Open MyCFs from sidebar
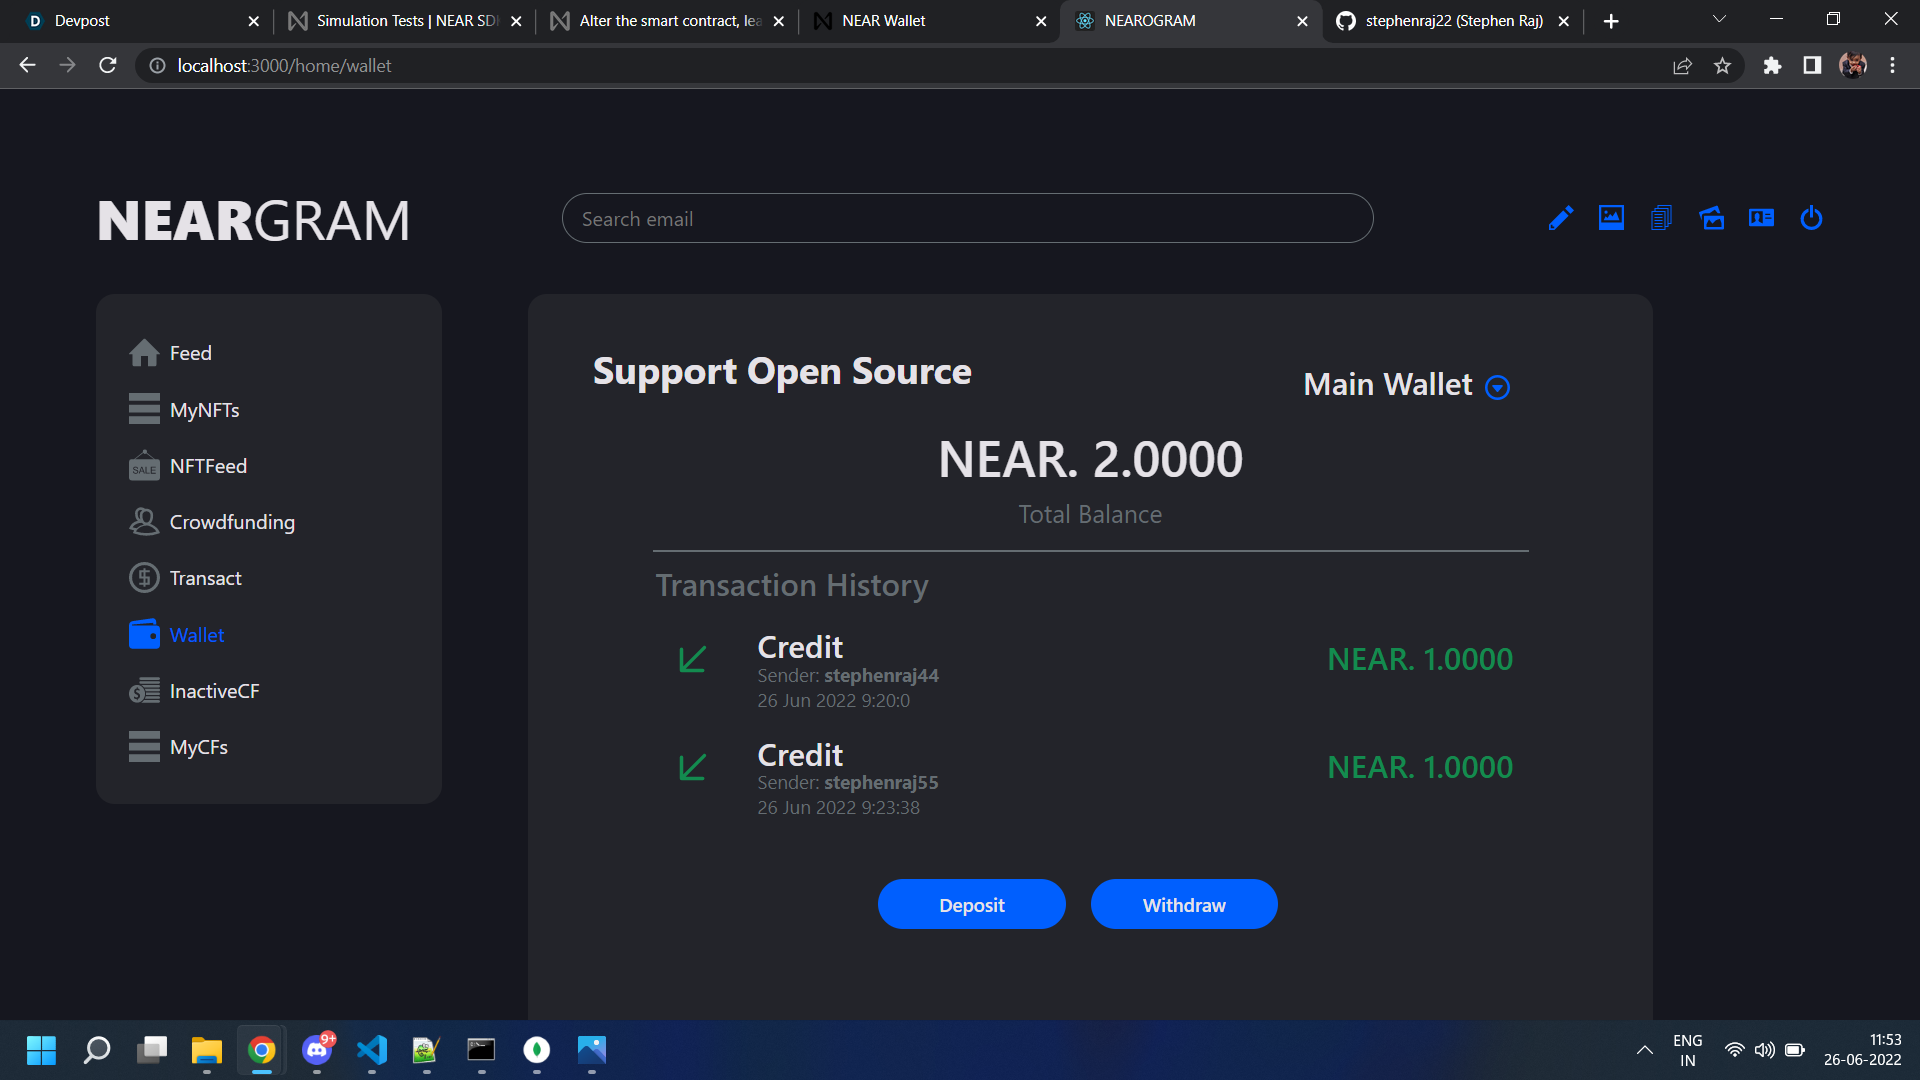The image size is (1920, 1080). click(198, 747)
